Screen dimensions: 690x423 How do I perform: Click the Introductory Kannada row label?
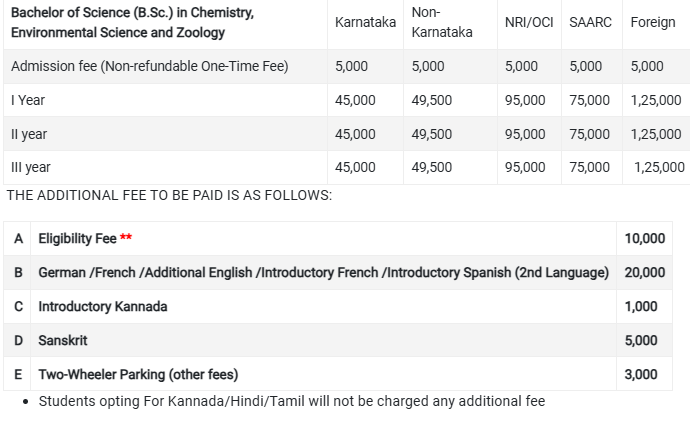click(x=103, y=306)
